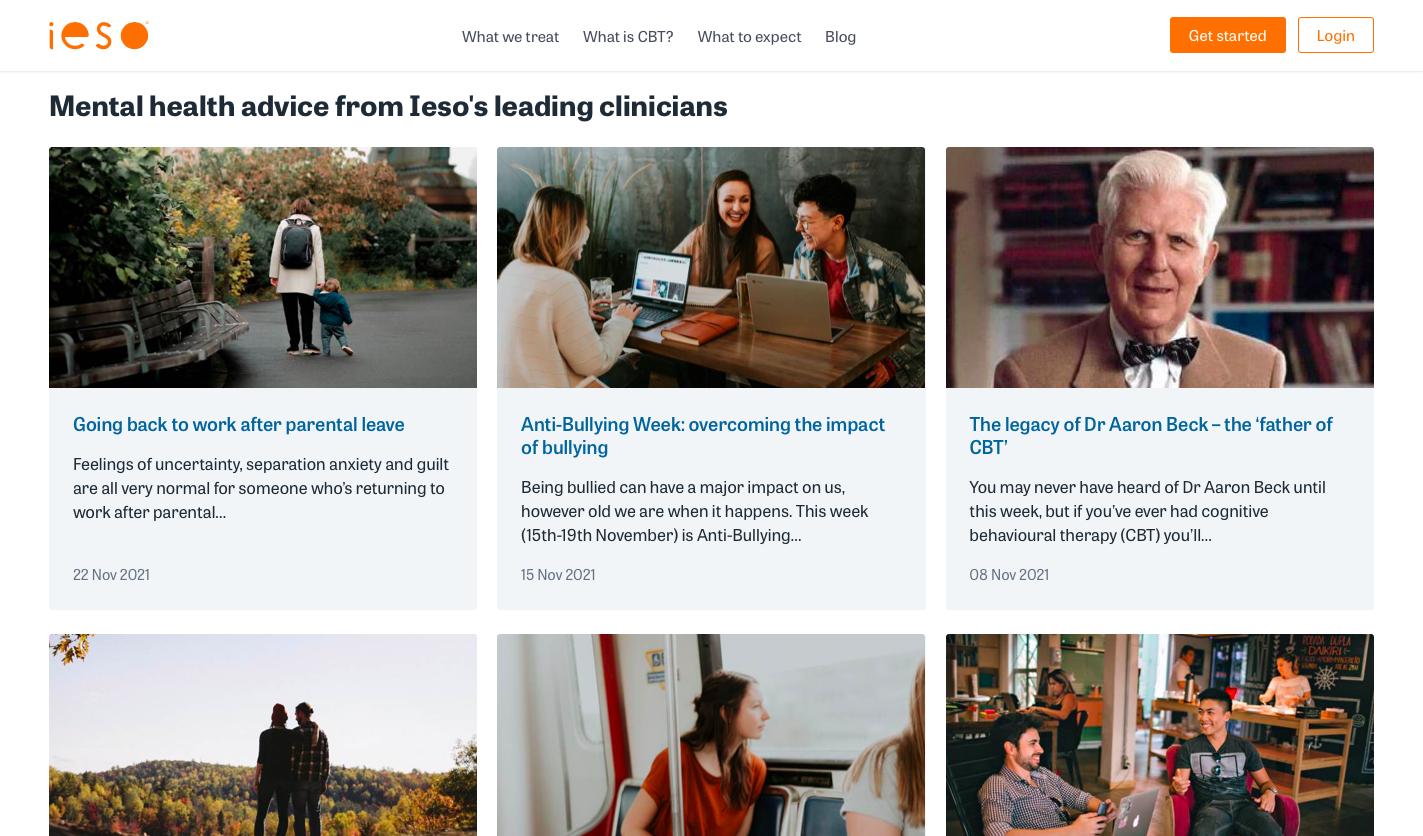The width and height of the screenshot is (1423, 836).
Task: Open the What is CBT? page
Action: click(628, 36)
